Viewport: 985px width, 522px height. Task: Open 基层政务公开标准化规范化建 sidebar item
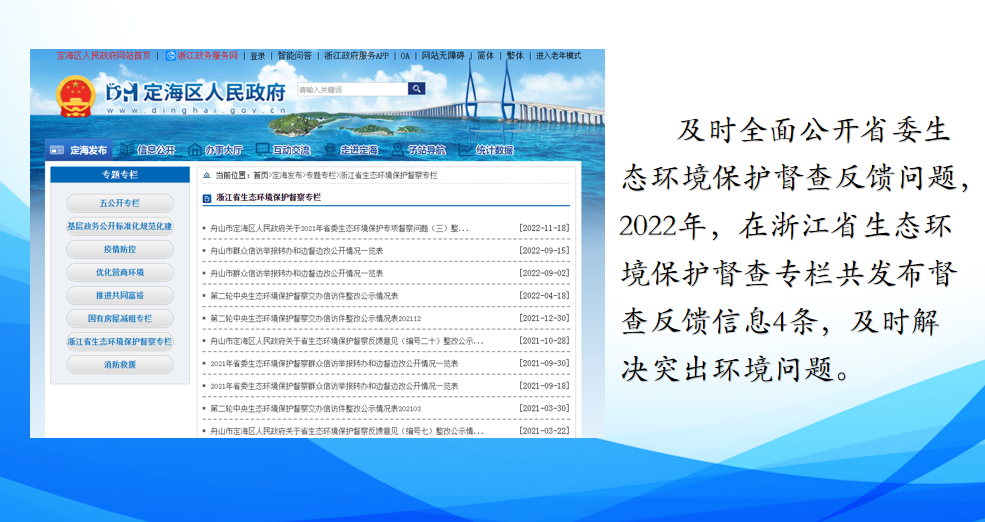coord(119,226)
